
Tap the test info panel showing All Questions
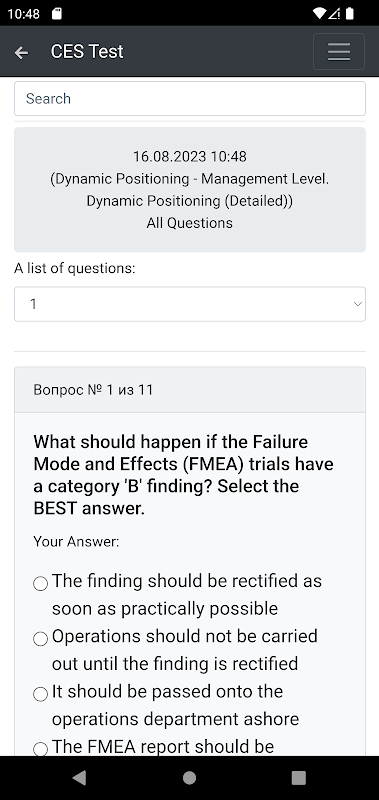click(x=190, y=189)
